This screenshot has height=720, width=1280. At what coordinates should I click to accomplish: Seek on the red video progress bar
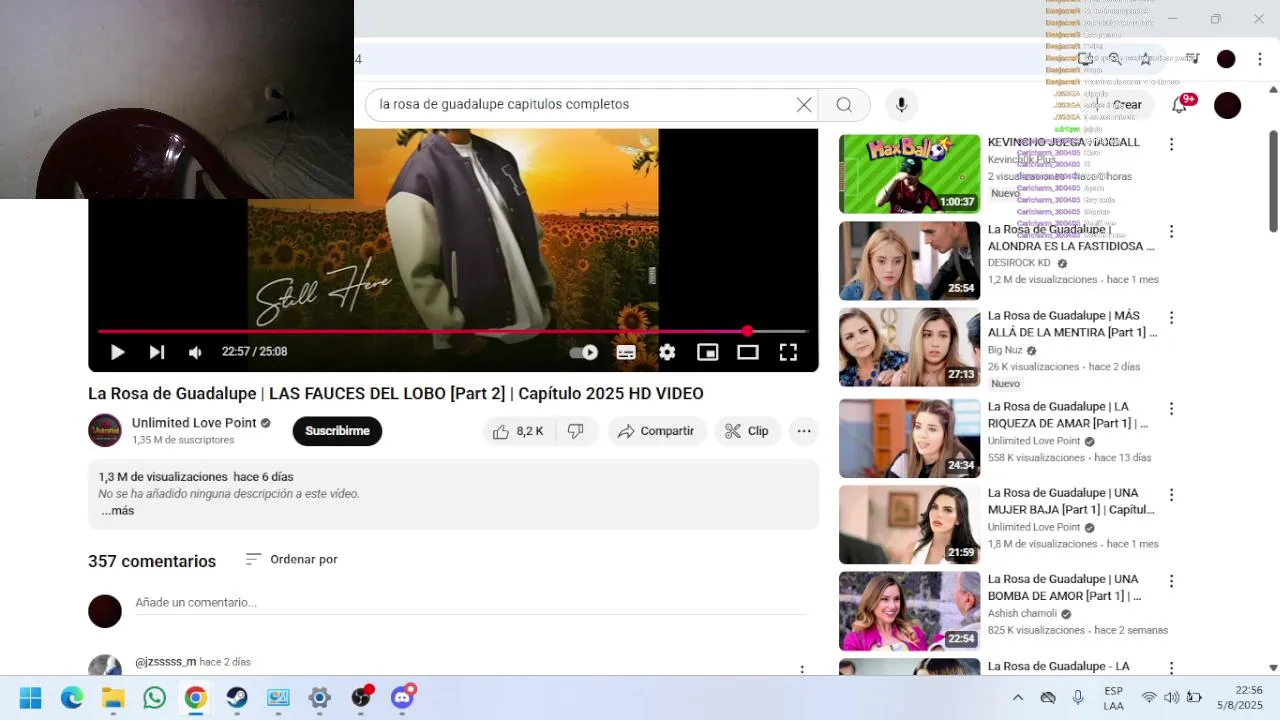453,331
